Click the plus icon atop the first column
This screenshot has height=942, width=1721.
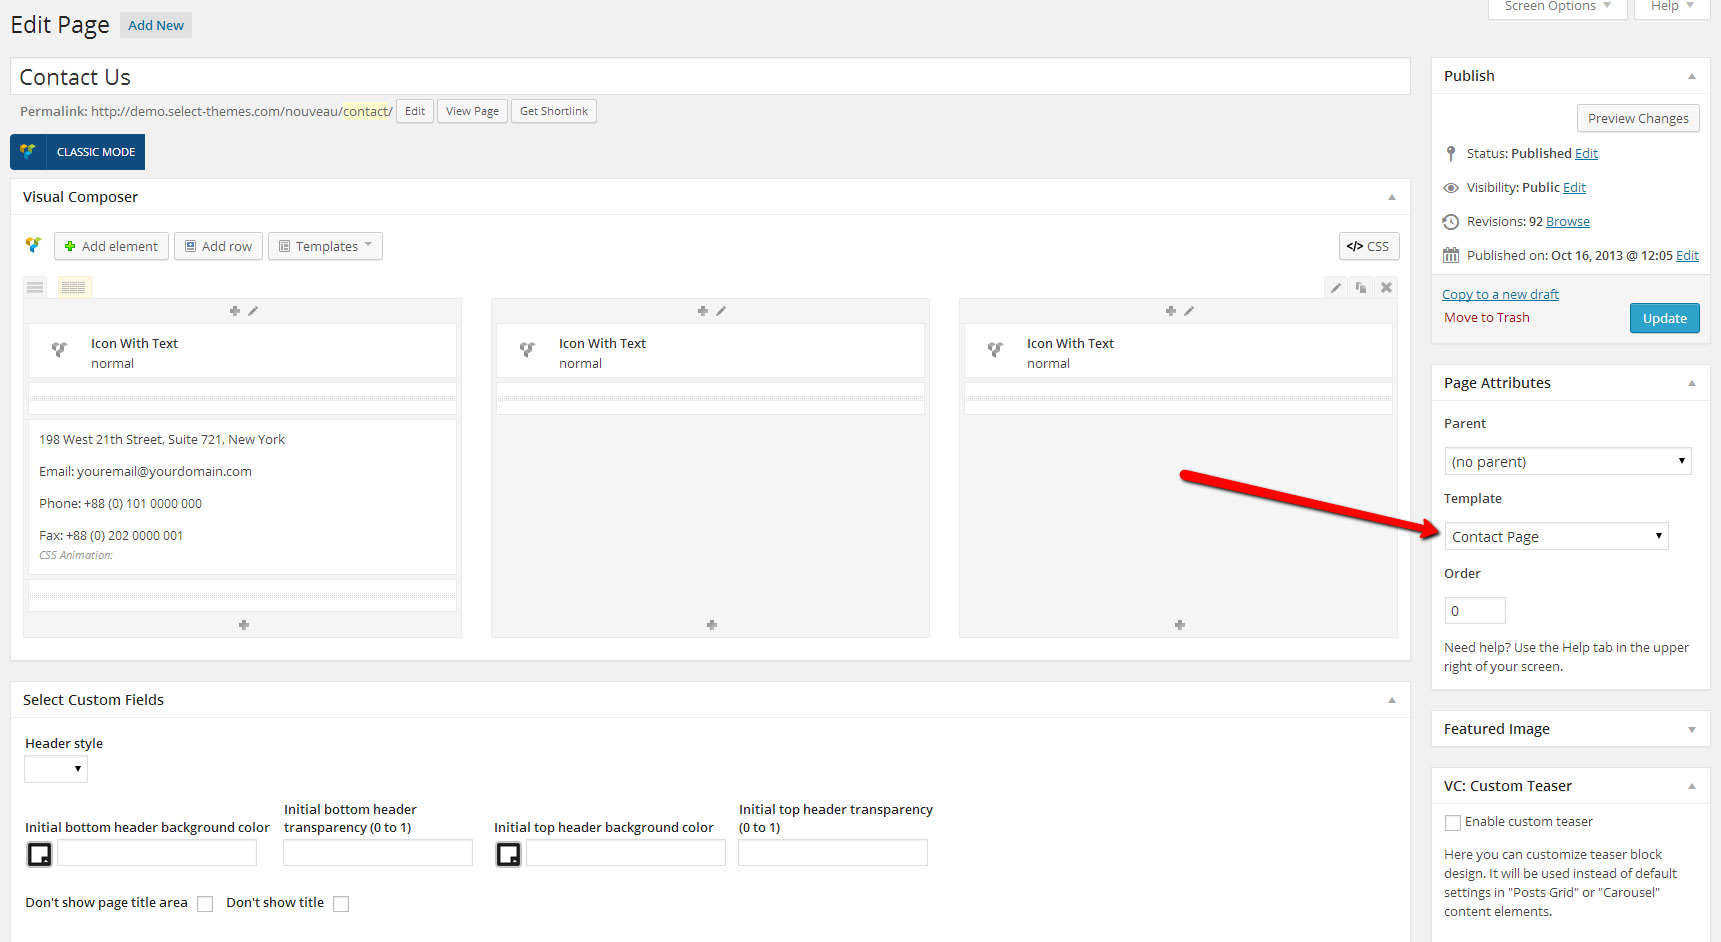tap(235, 311)
